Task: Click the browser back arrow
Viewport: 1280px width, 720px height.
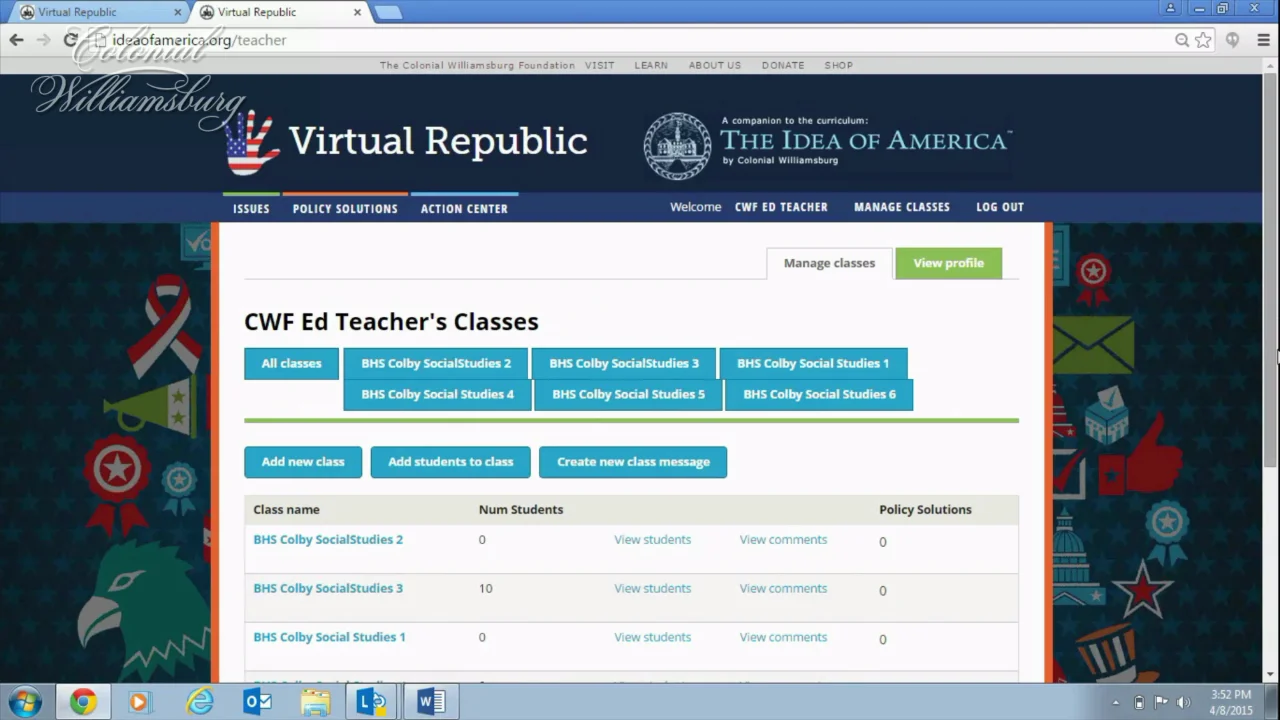Action: 17,40
